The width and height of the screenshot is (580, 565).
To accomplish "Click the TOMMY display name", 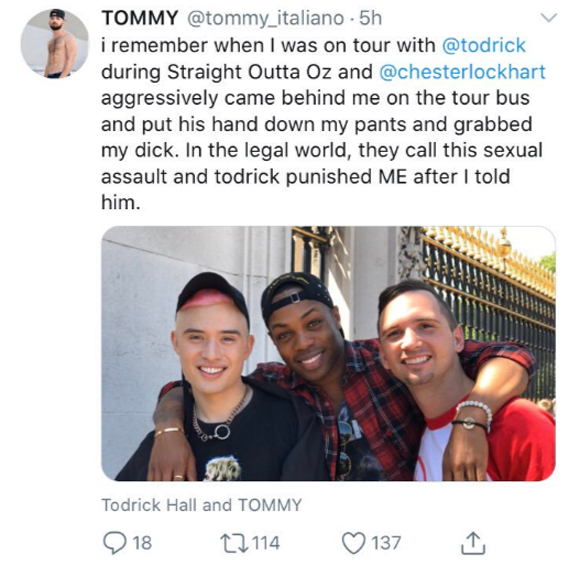I will (x=139, y=18).
